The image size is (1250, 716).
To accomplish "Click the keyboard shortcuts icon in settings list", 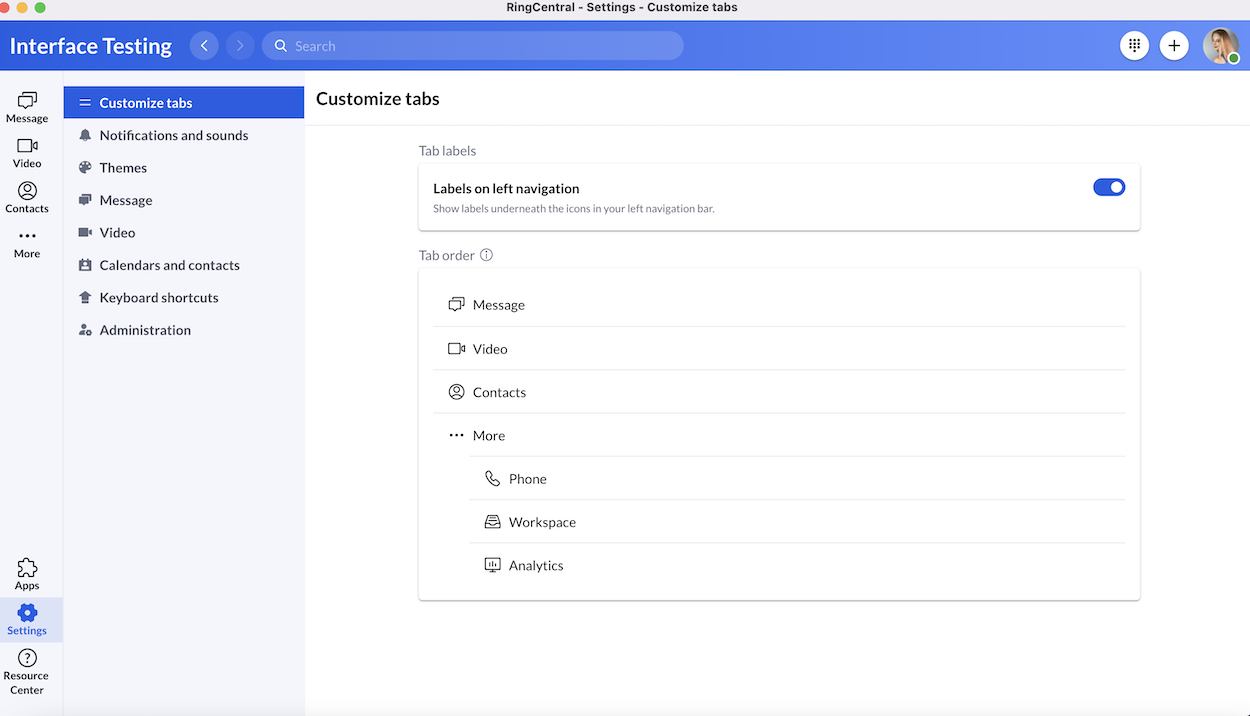I will [x=85, y=298].
